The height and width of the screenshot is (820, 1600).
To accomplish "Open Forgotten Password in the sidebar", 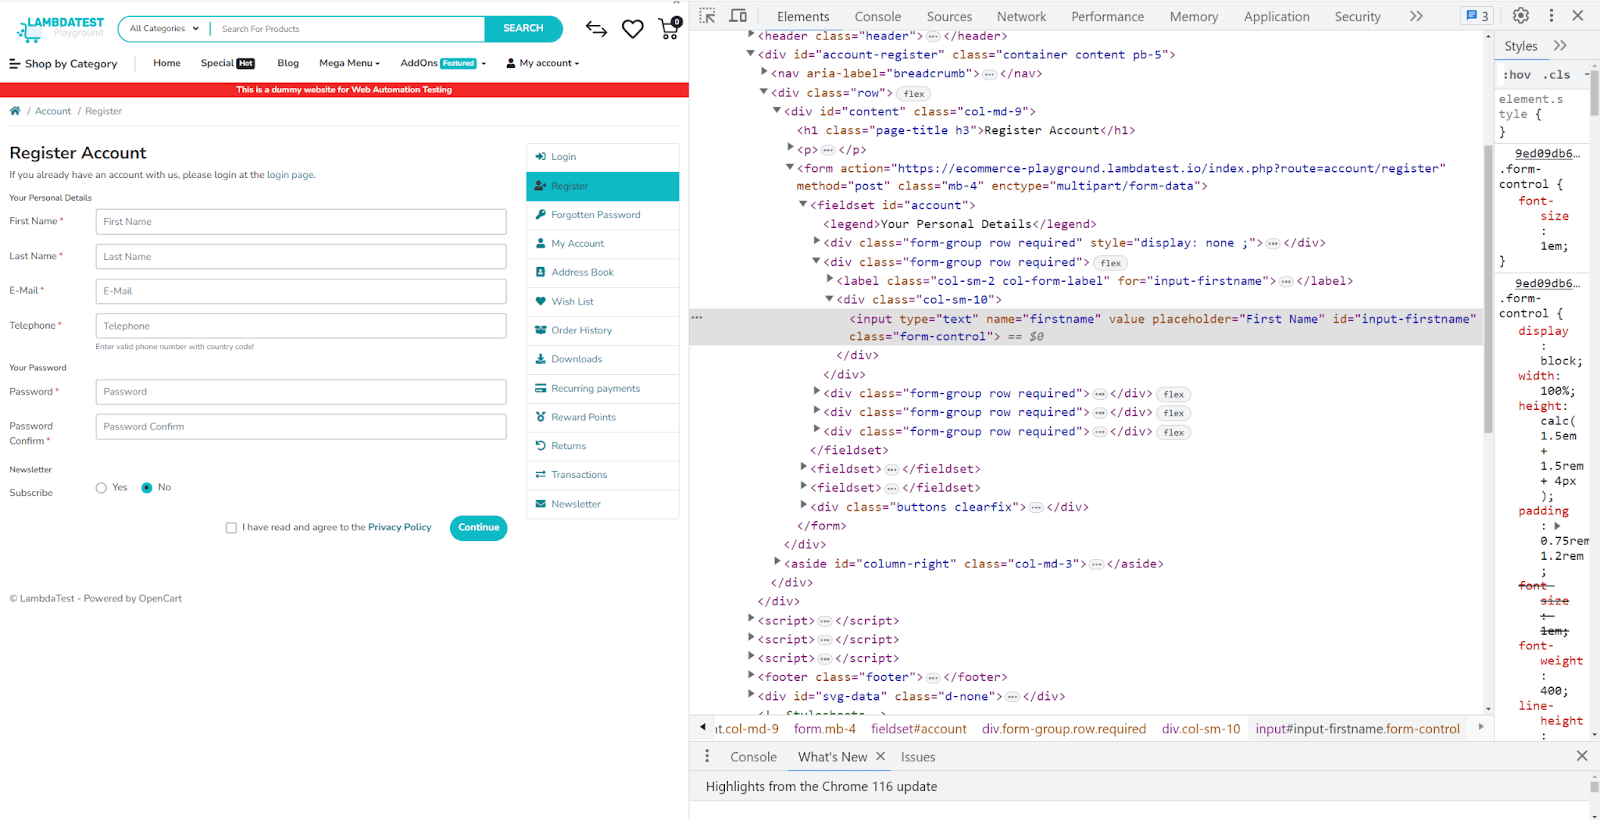I will point(595,215).
